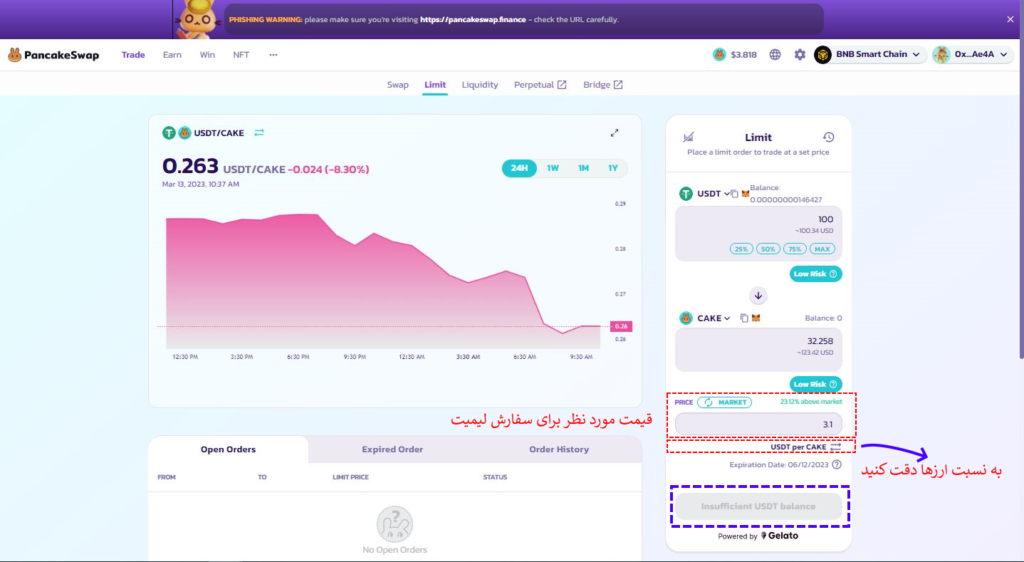Switch to the Open Orders tab
1024x562 pixels.
point(228,450)
